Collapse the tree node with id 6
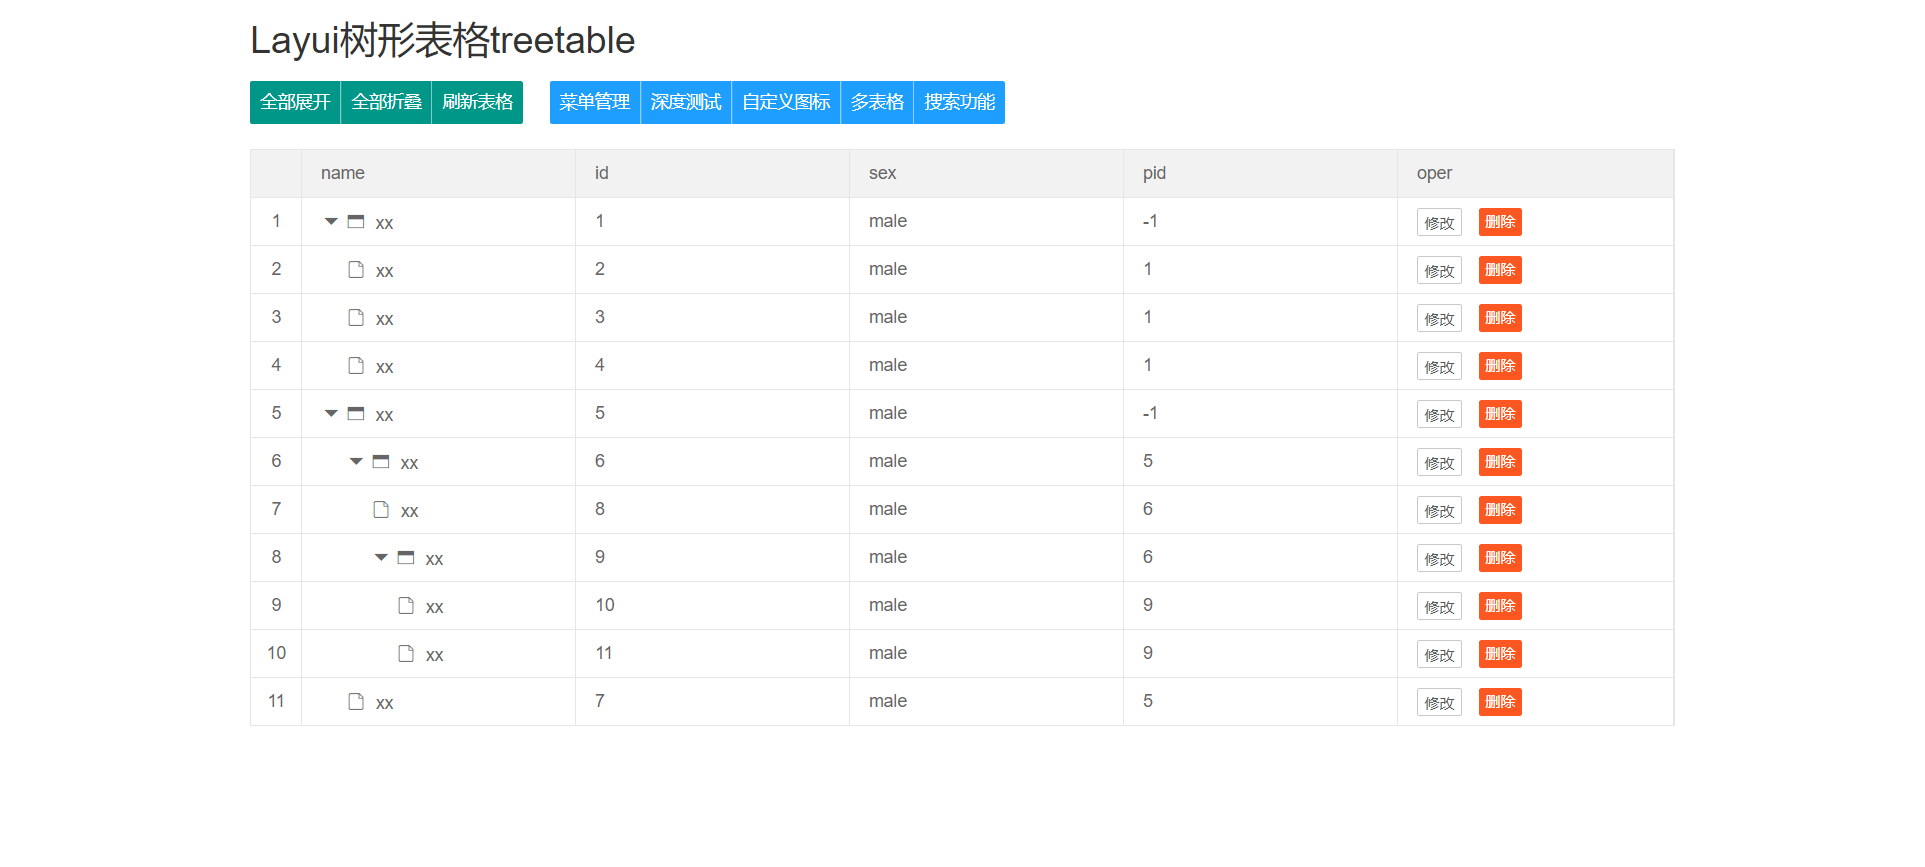Viewport: 1925px width, 867px height. (x=356, y=462)
